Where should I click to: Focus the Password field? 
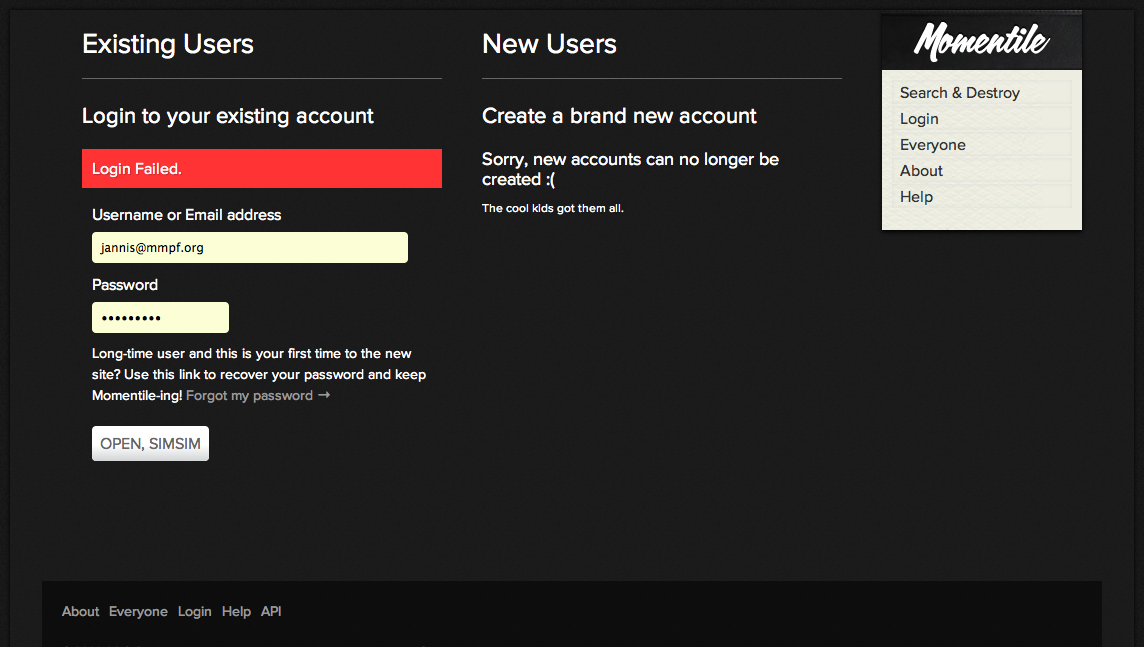pos(161,317)
